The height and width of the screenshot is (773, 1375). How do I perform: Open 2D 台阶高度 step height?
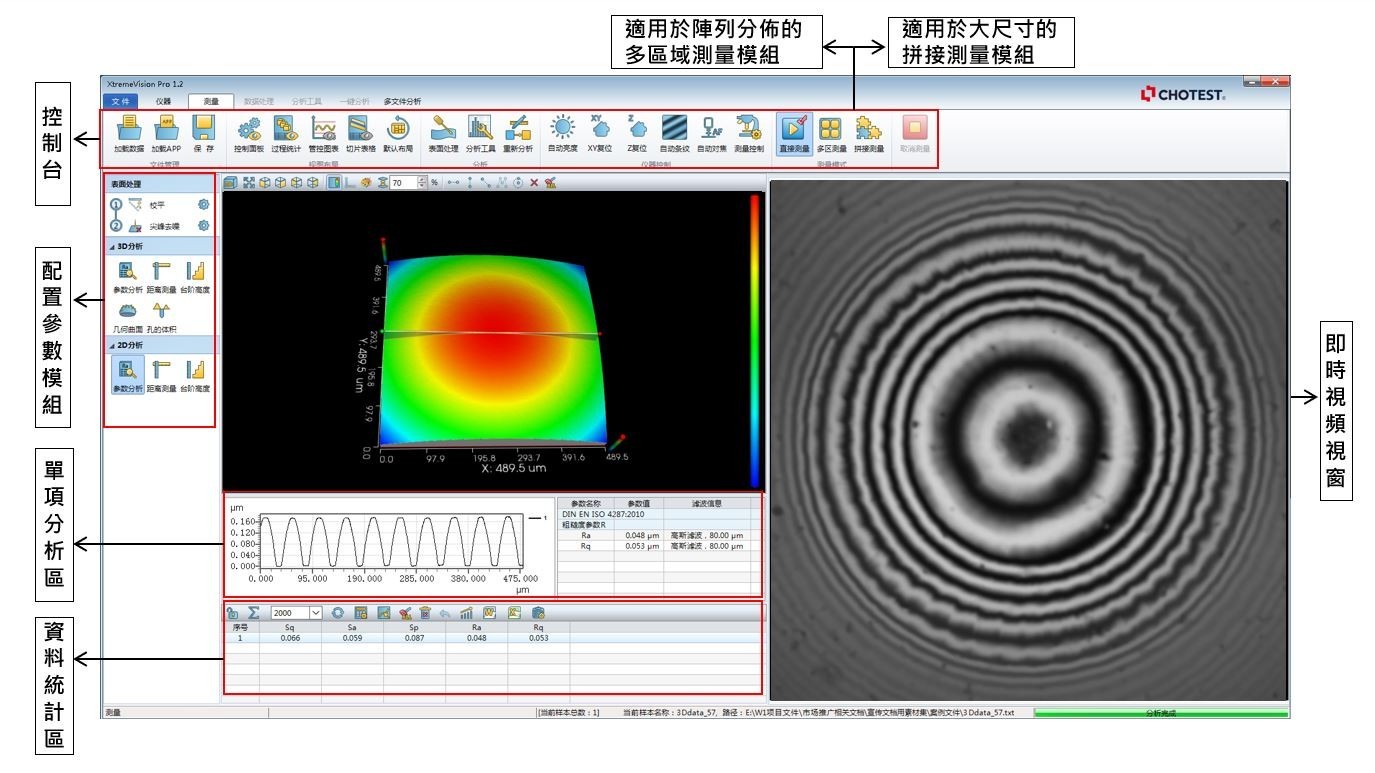click(x=195, y=374)
